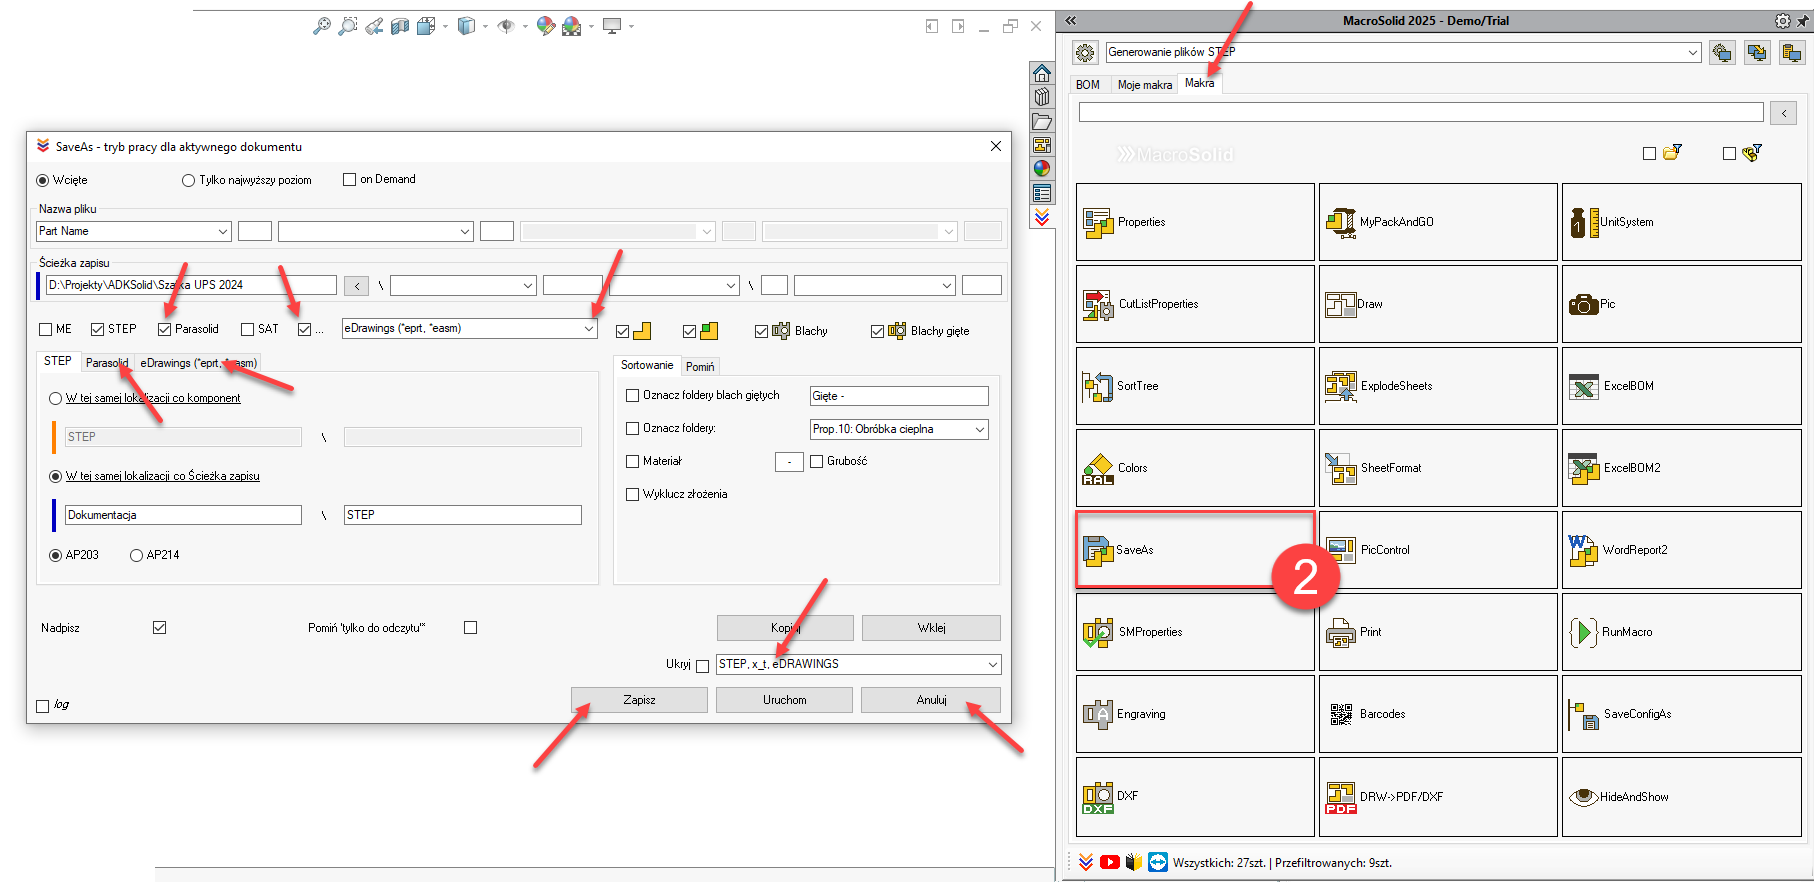Enable the SAT format checkbox

tap(247, 329)
